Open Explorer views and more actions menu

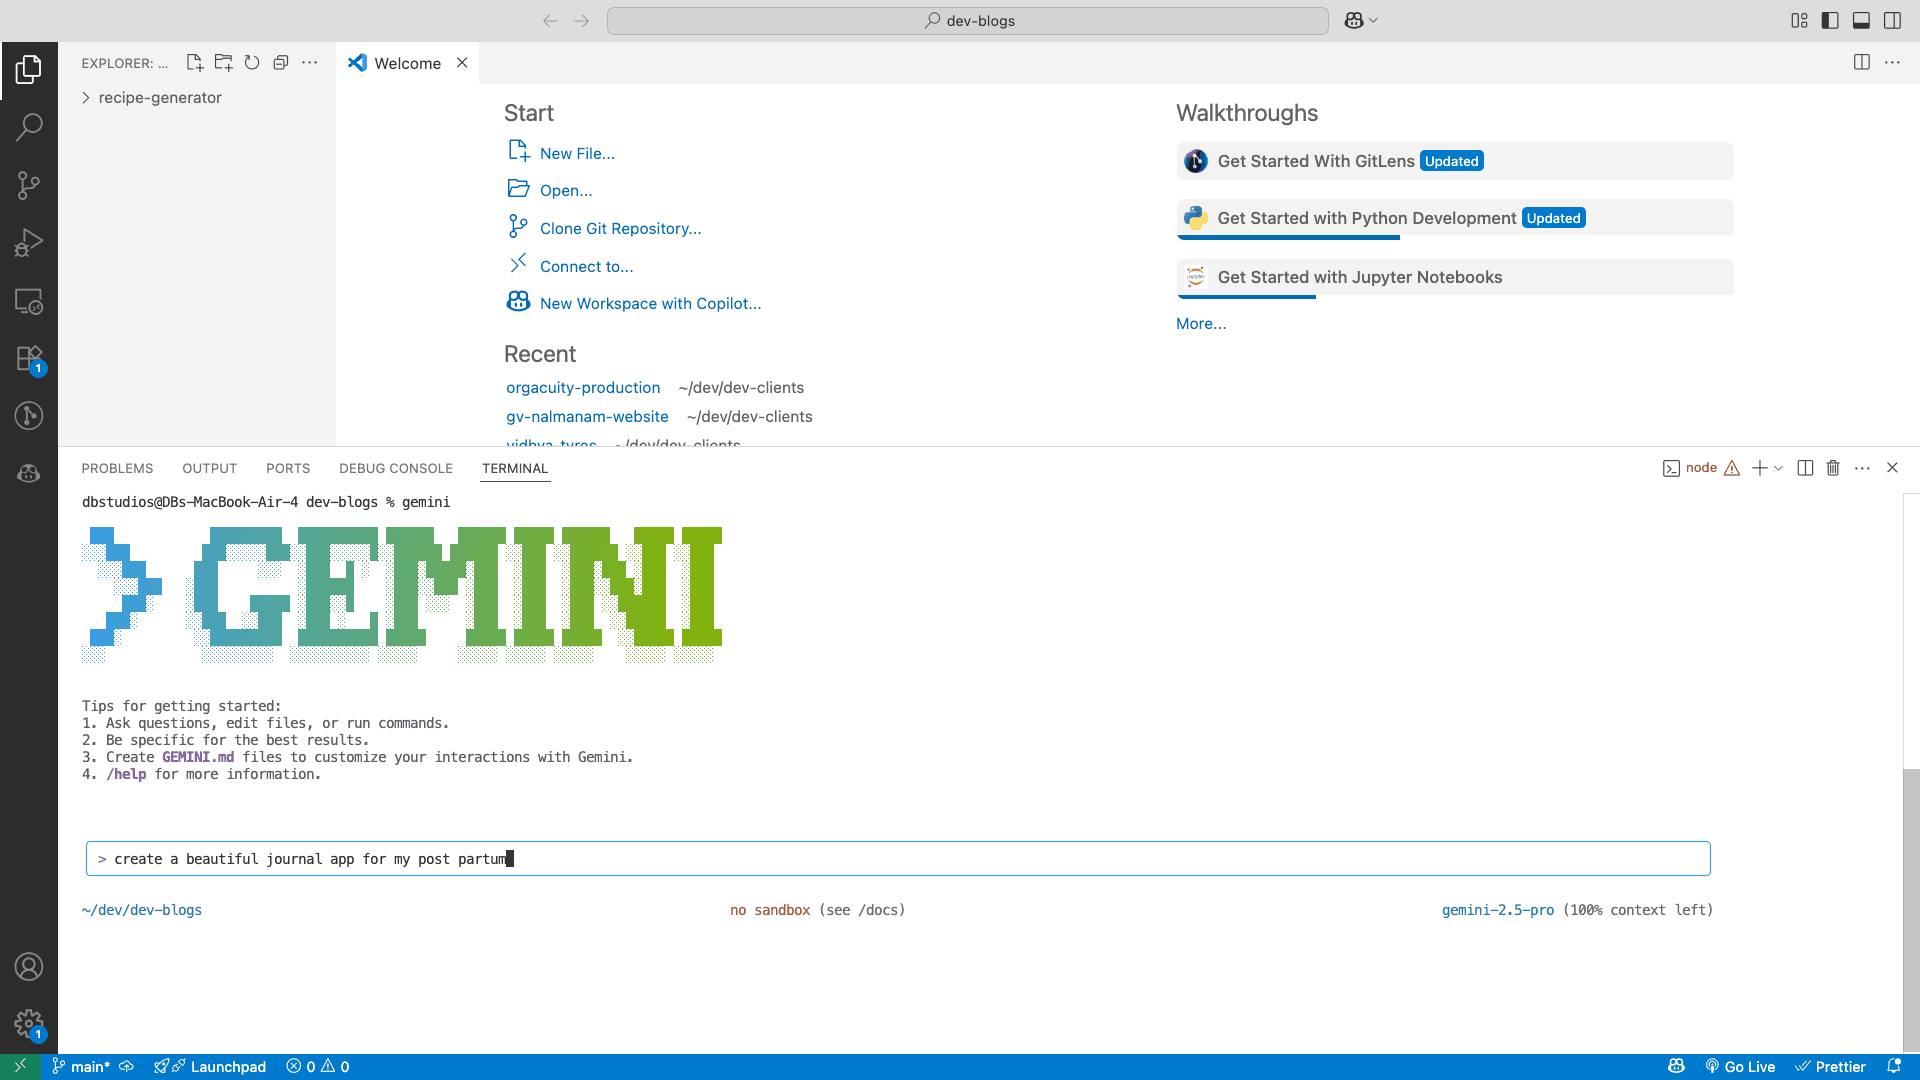click(x=310, y=63)
